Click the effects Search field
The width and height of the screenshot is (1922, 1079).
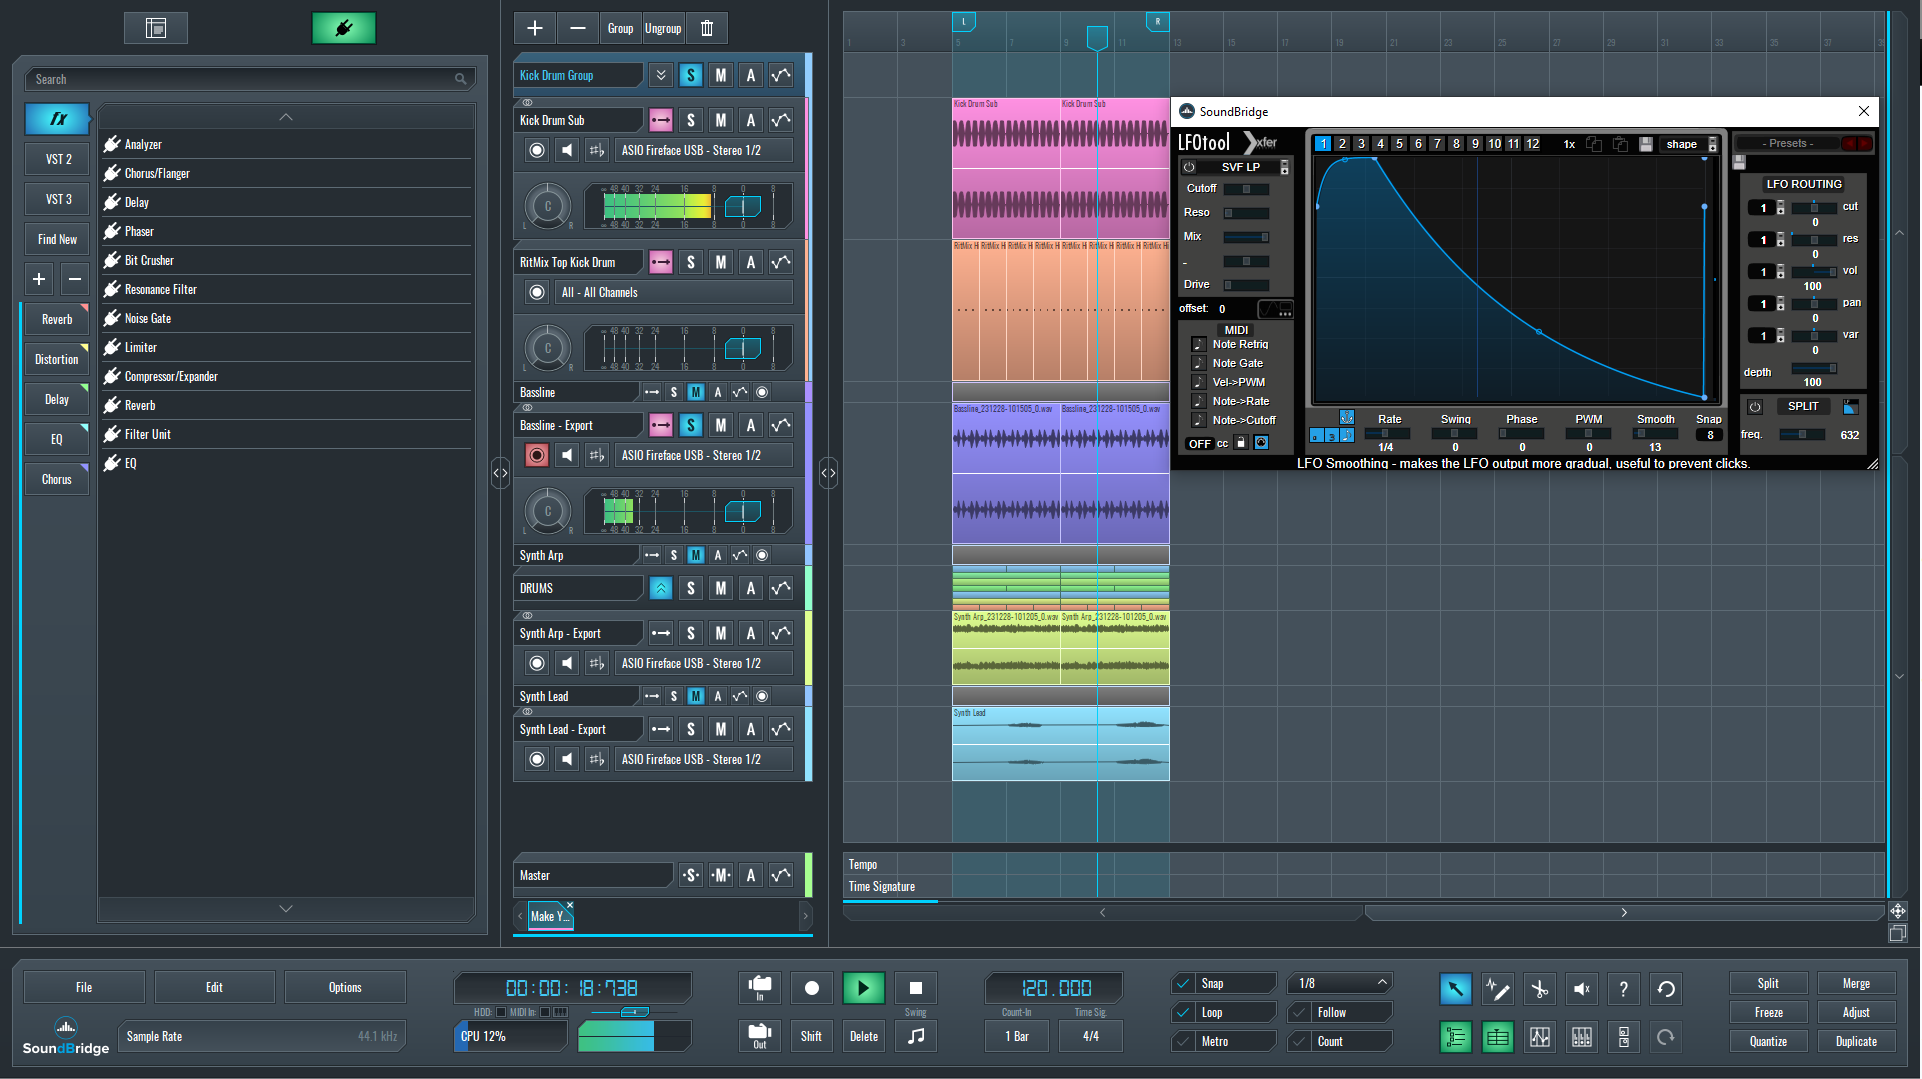[x=250, y=79]
